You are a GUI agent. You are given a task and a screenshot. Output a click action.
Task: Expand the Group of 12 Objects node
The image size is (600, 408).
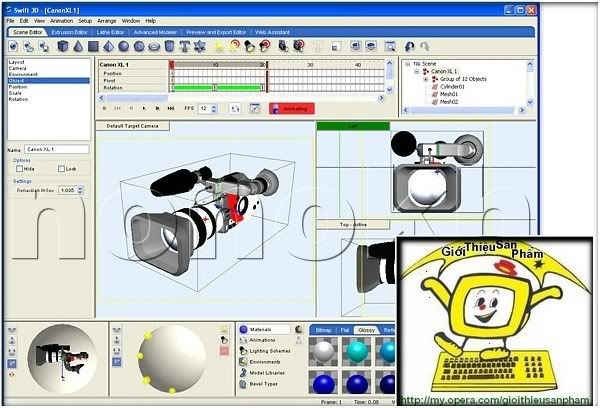pos(426,79)
